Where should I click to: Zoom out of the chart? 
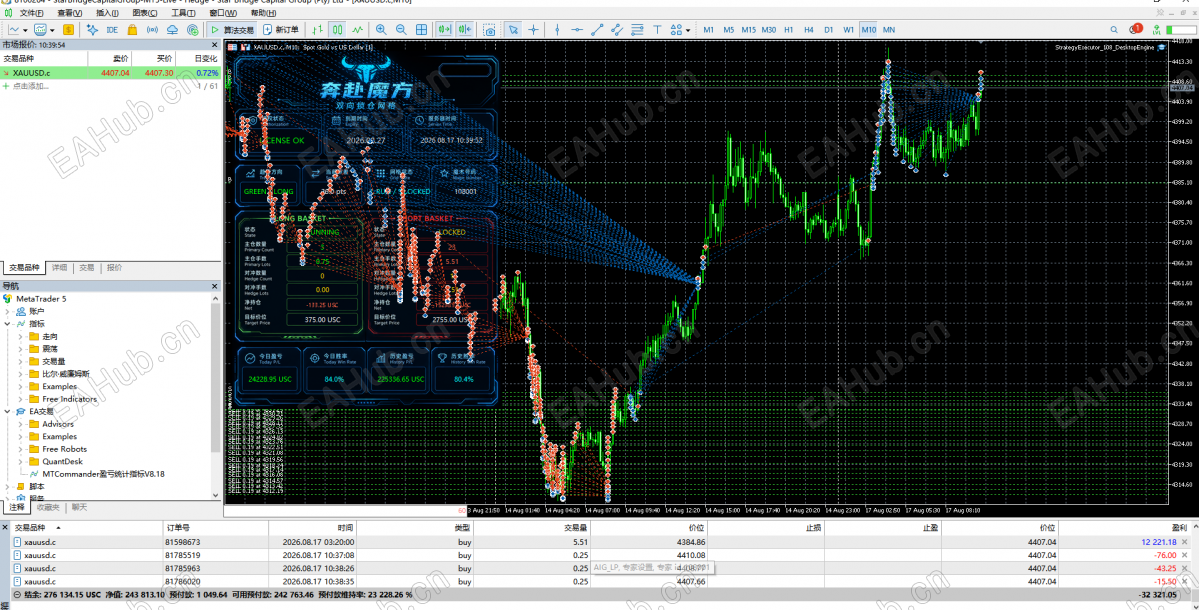click(x=401, y=30)
